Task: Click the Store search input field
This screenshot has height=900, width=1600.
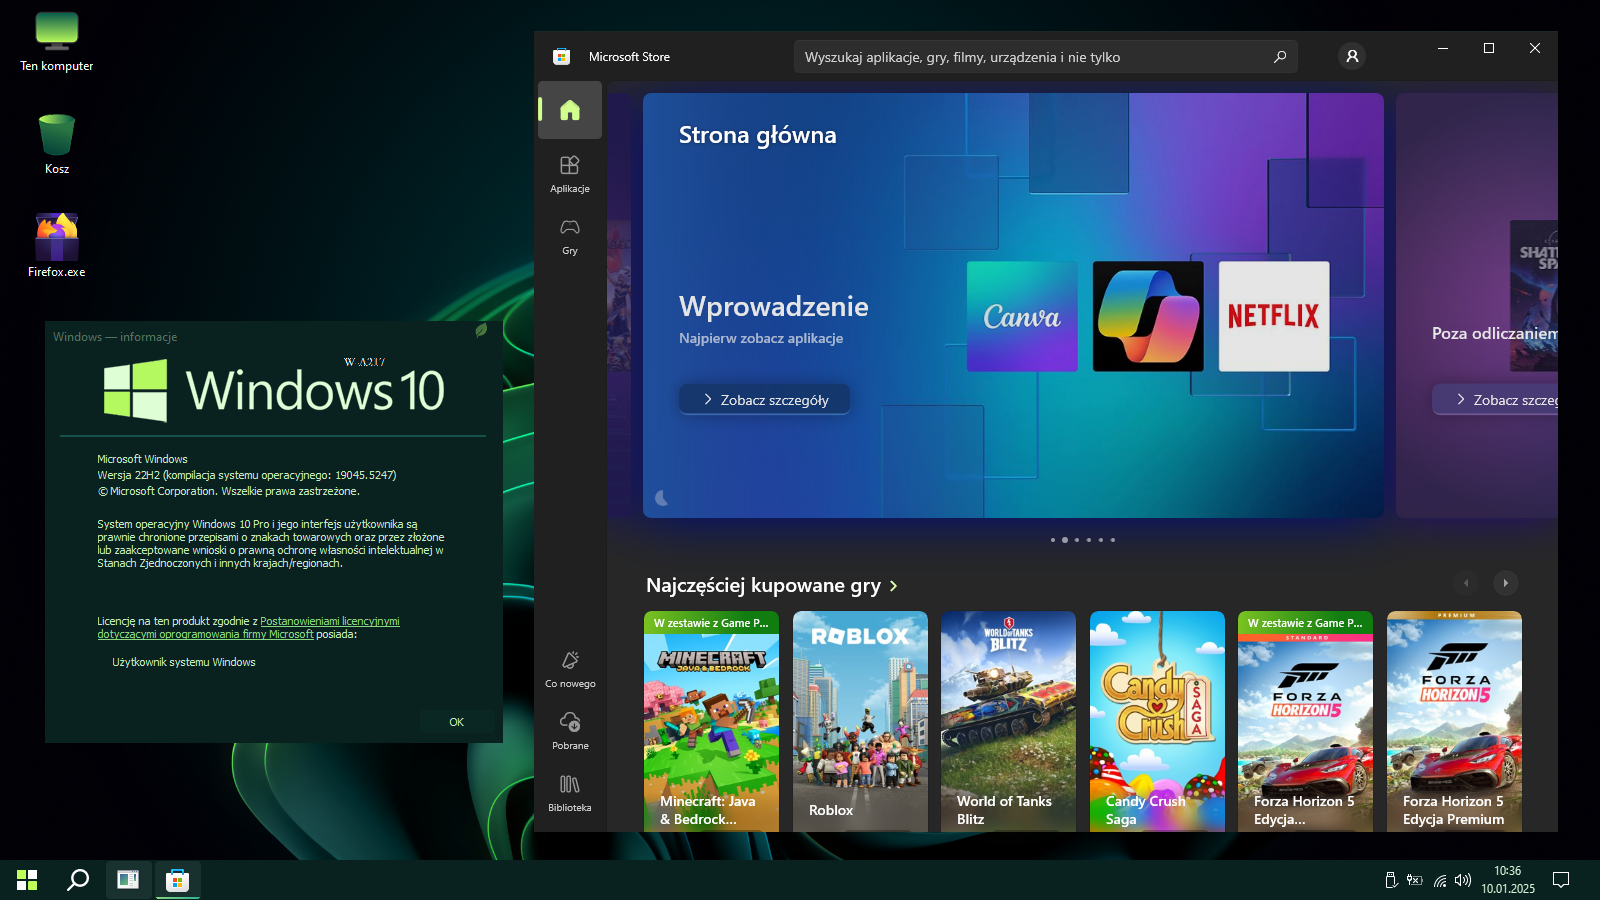Action: (x=1030, y=57)
